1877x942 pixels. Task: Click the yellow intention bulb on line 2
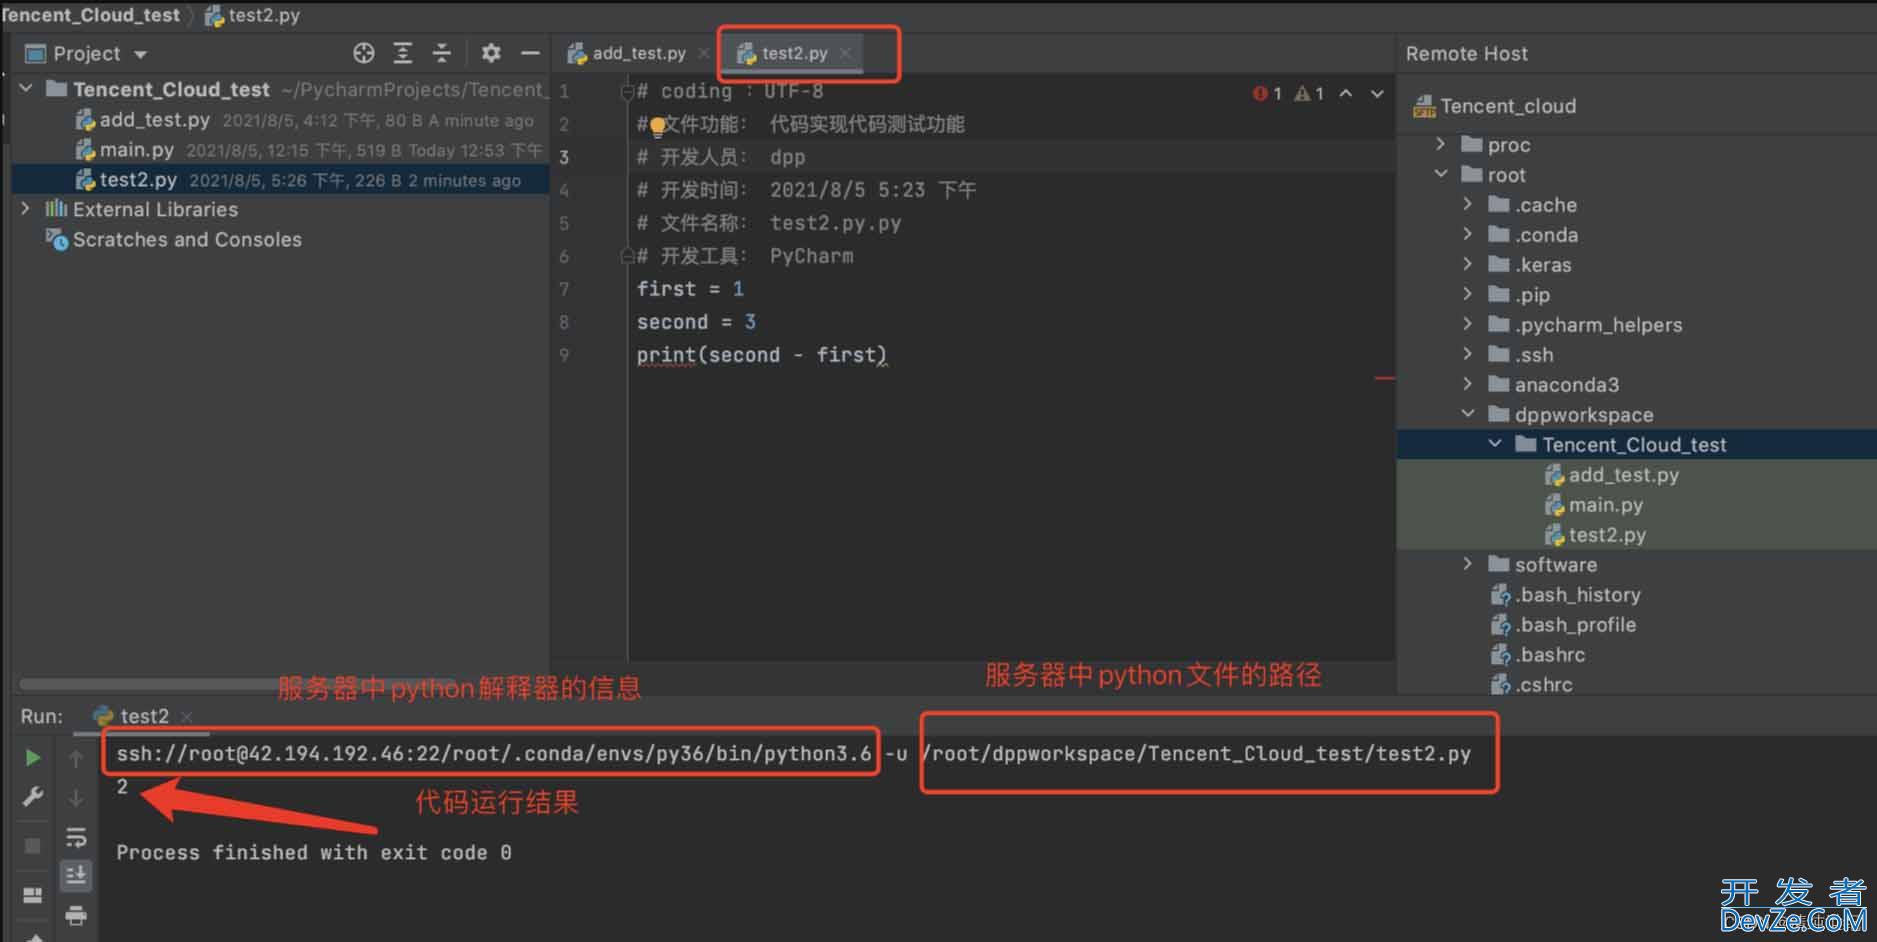point(658,126)
